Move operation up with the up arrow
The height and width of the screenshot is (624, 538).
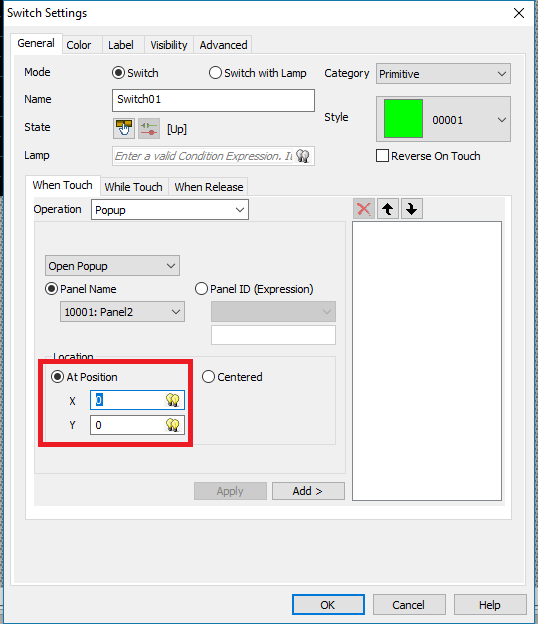tap(388, 209)
